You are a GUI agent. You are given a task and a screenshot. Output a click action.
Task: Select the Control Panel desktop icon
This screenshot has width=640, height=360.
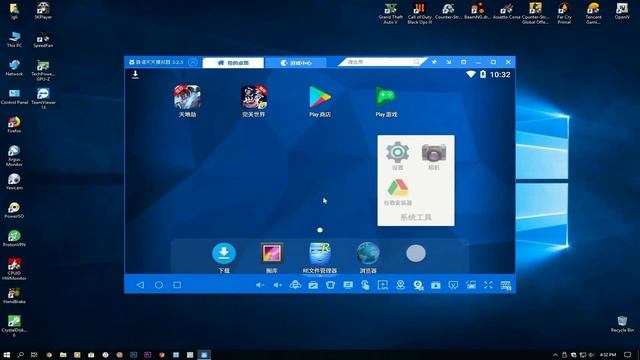14,96
